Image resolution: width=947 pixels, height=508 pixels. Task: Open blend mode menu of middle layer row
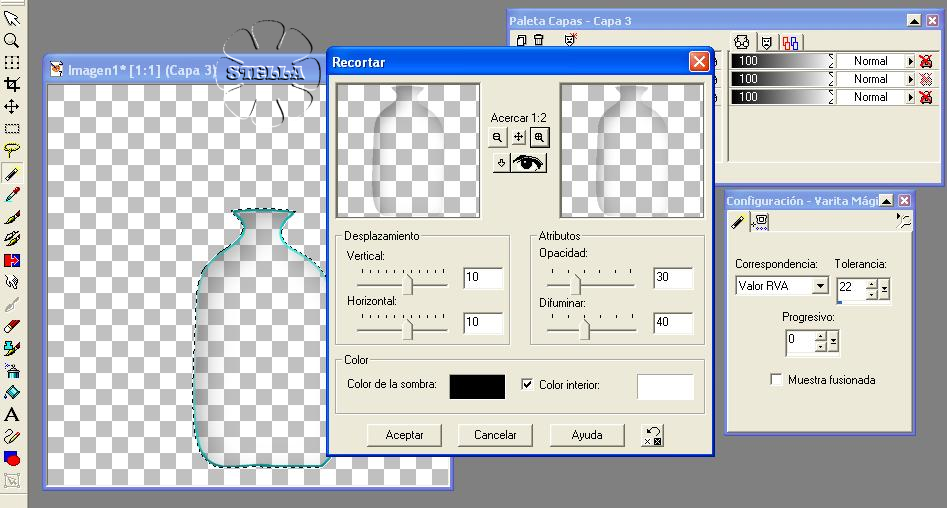(910, 79)
